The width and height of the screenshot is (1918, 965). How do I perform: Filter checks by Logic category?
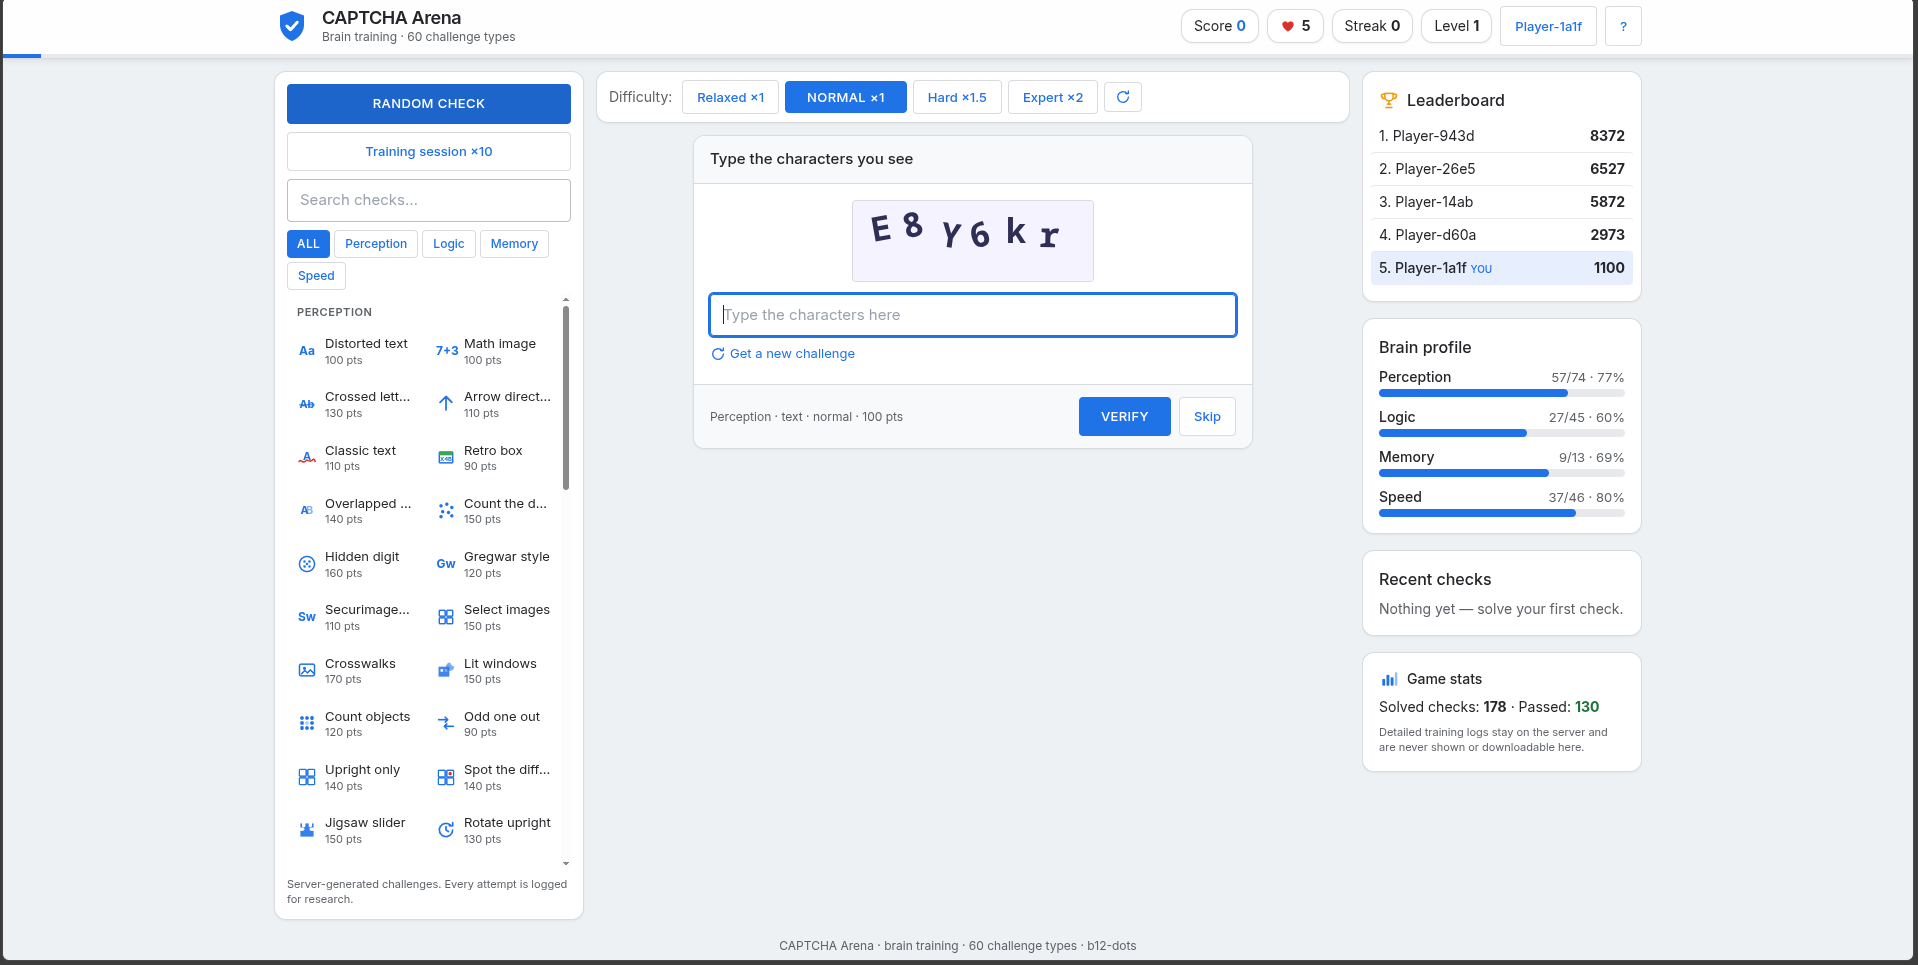pos(449,244)
